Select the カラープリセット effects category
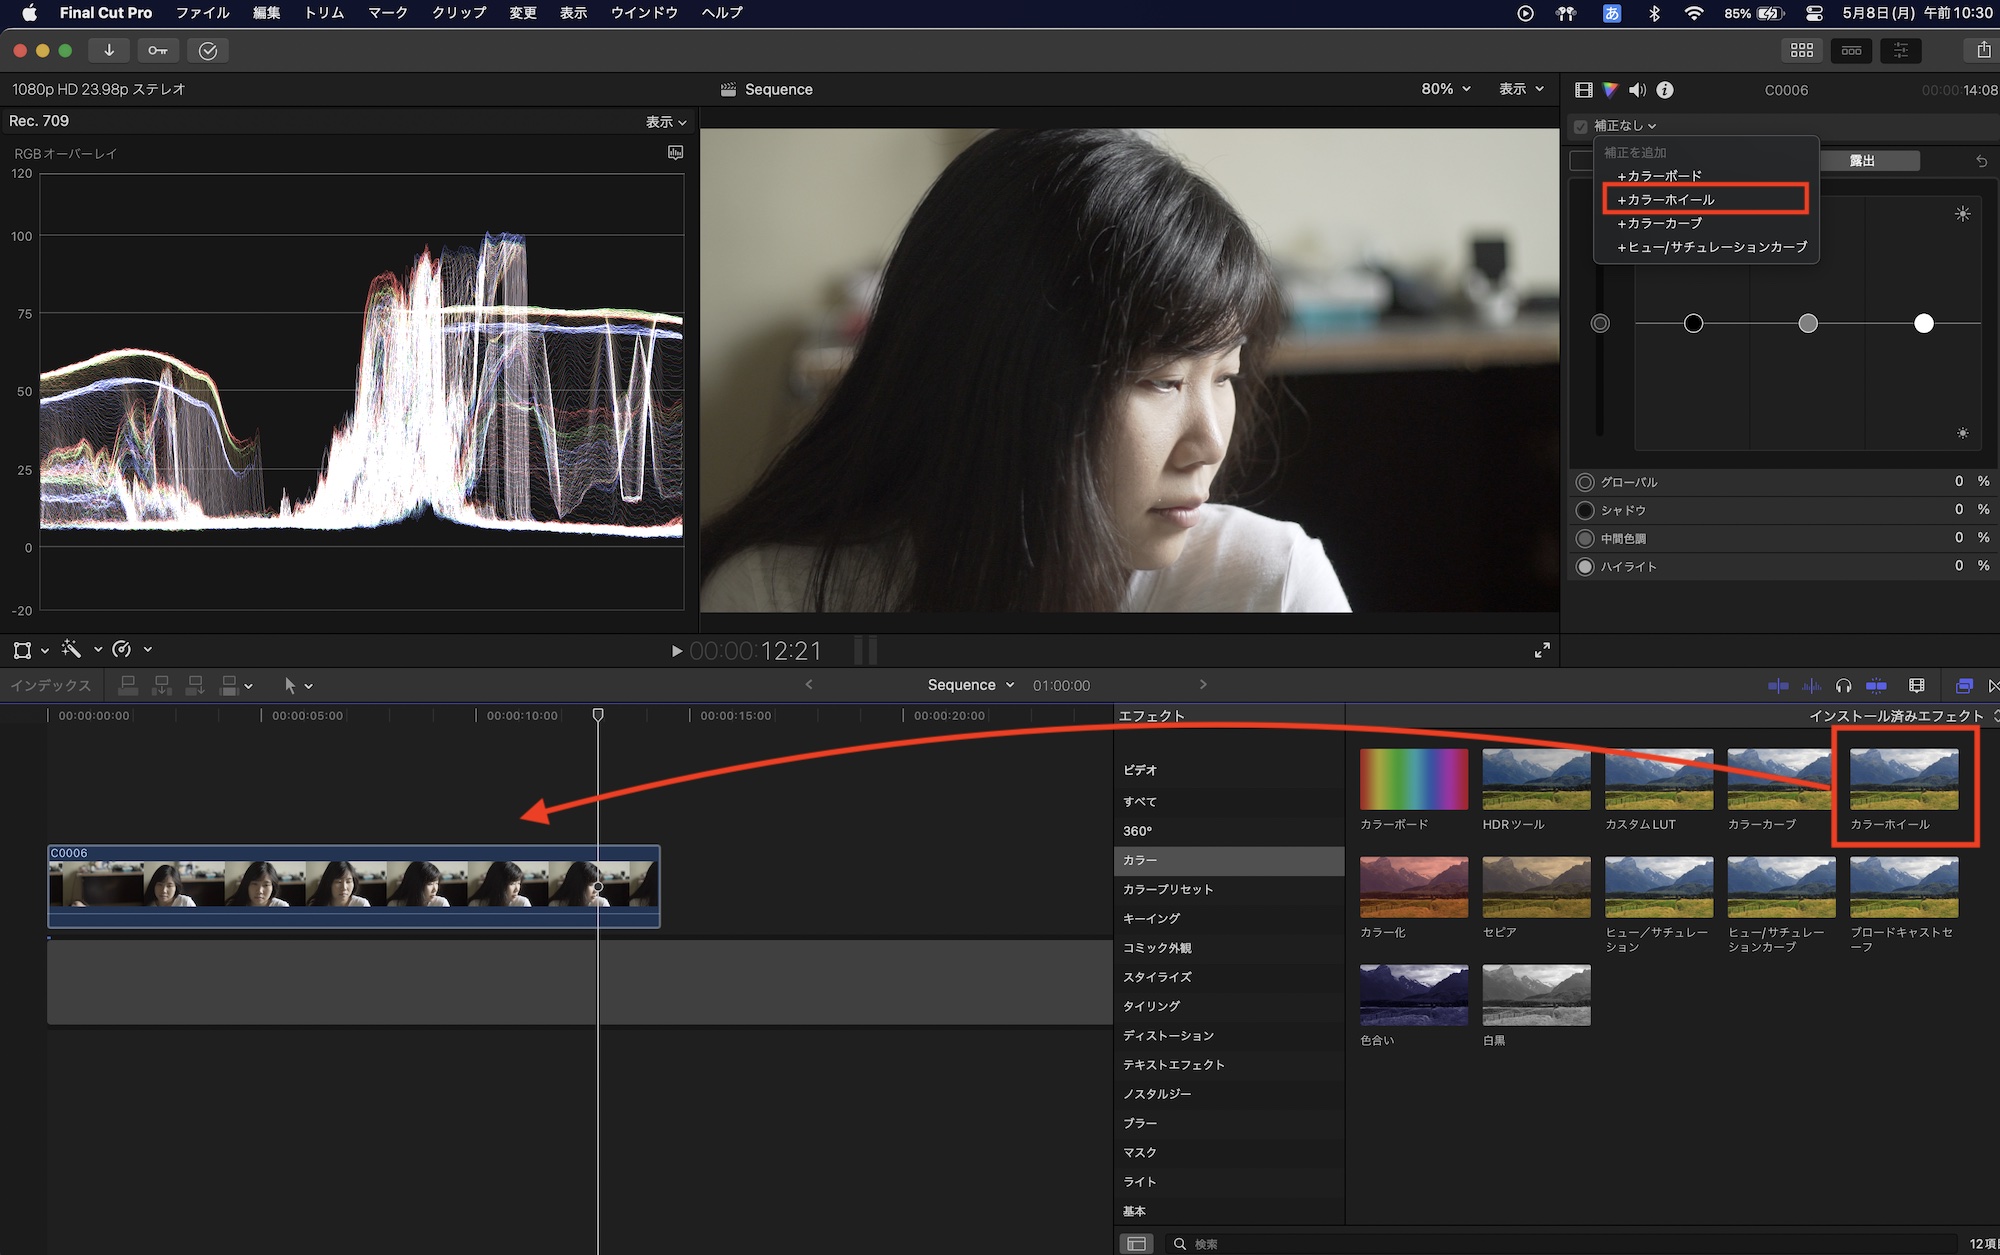 [x=1168, y=889]
